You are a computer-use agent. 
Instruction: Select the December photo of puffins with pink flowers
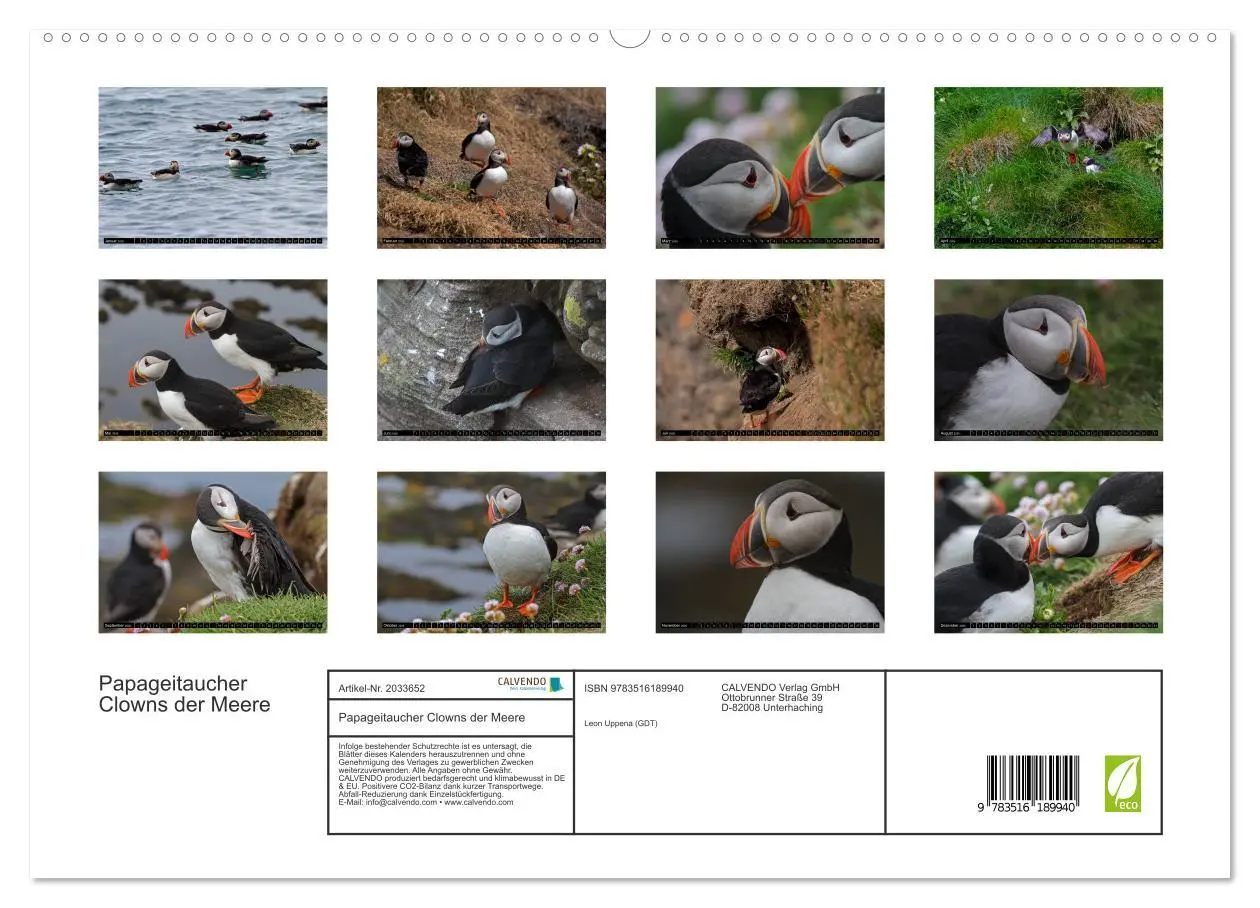coord(1048,552)
